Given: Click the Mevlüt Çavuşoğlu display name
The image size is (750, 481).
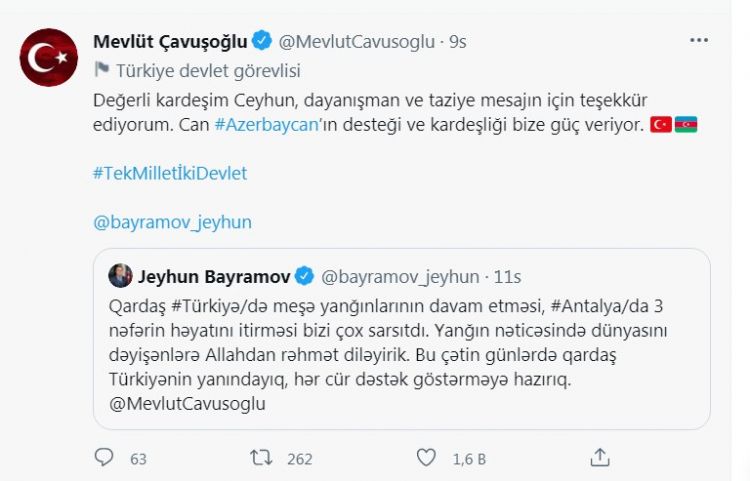Looking at the screenshot, I should [170, 42].
